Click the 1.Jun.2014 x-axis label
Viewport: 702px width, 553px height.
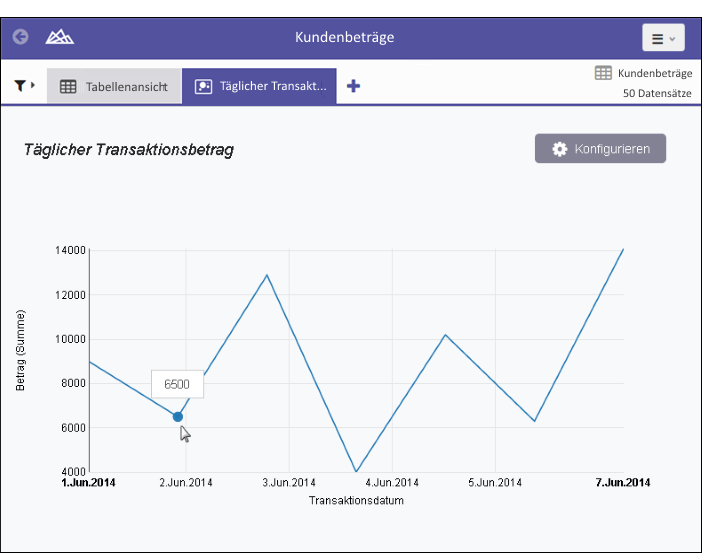[x=89, y=483]
